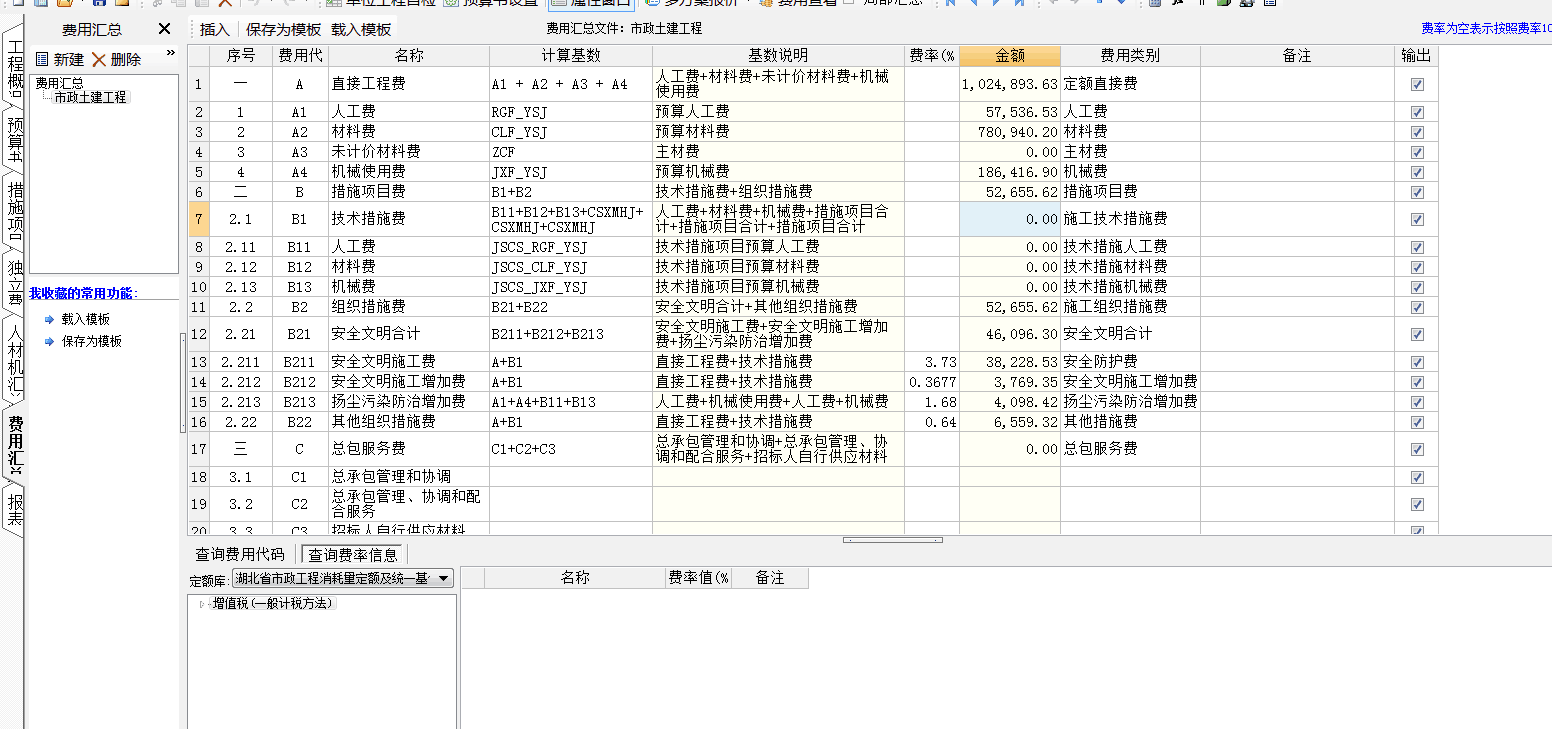Open the 查询费用代码 bottom tab
Image resolution: width=1552 pixels, height=729 pixels.
240,554
